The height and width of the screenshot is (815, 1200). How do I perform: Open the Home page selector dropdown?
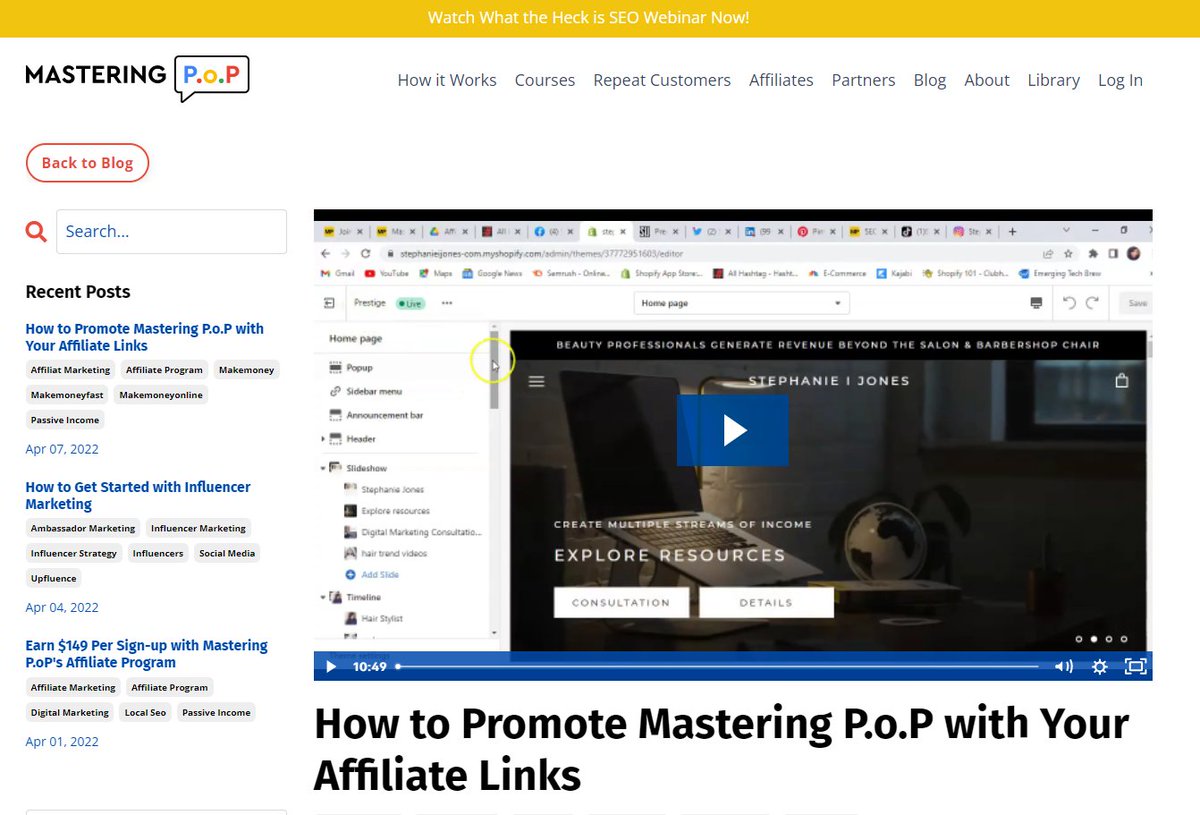tap(741, 303)
